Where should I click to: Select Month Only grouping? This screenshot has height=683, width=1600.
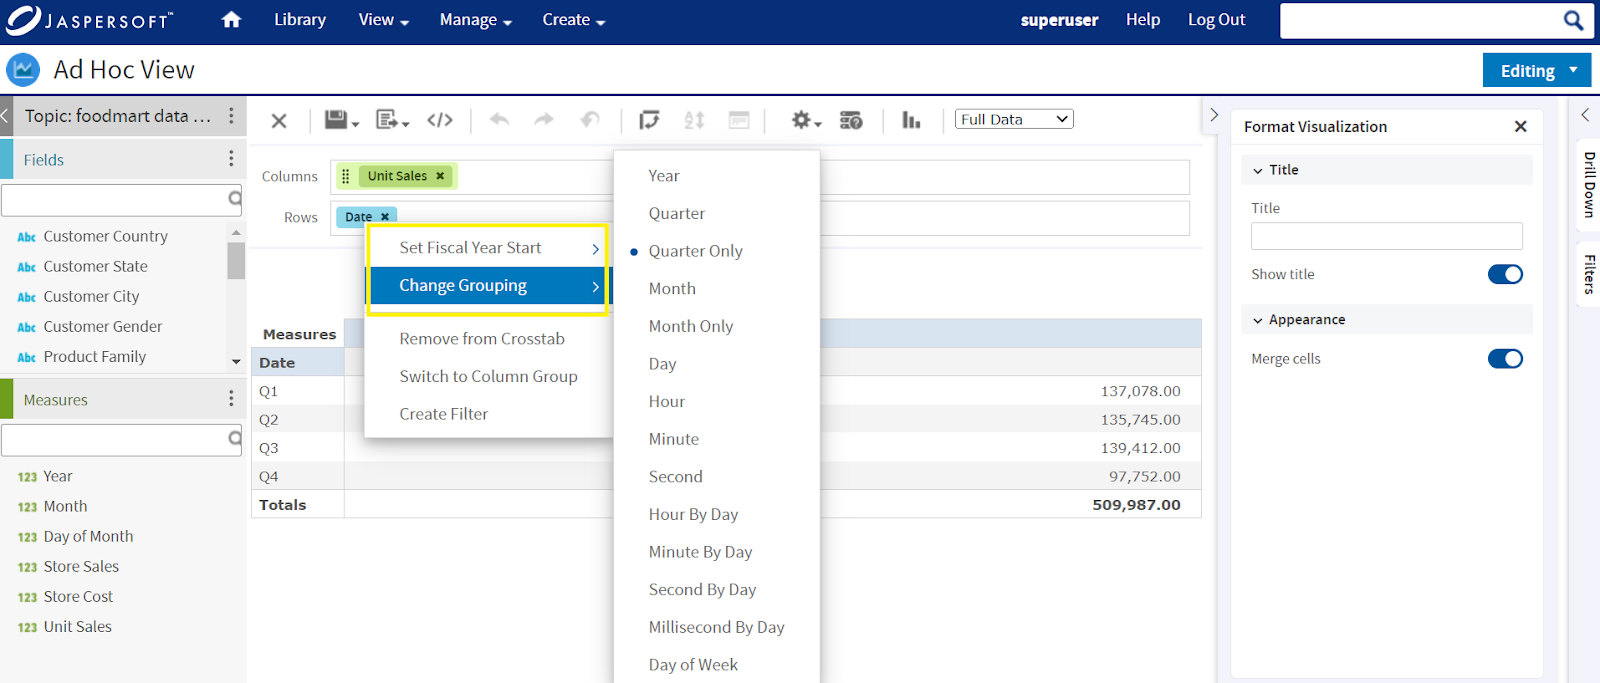click(691, 326)
